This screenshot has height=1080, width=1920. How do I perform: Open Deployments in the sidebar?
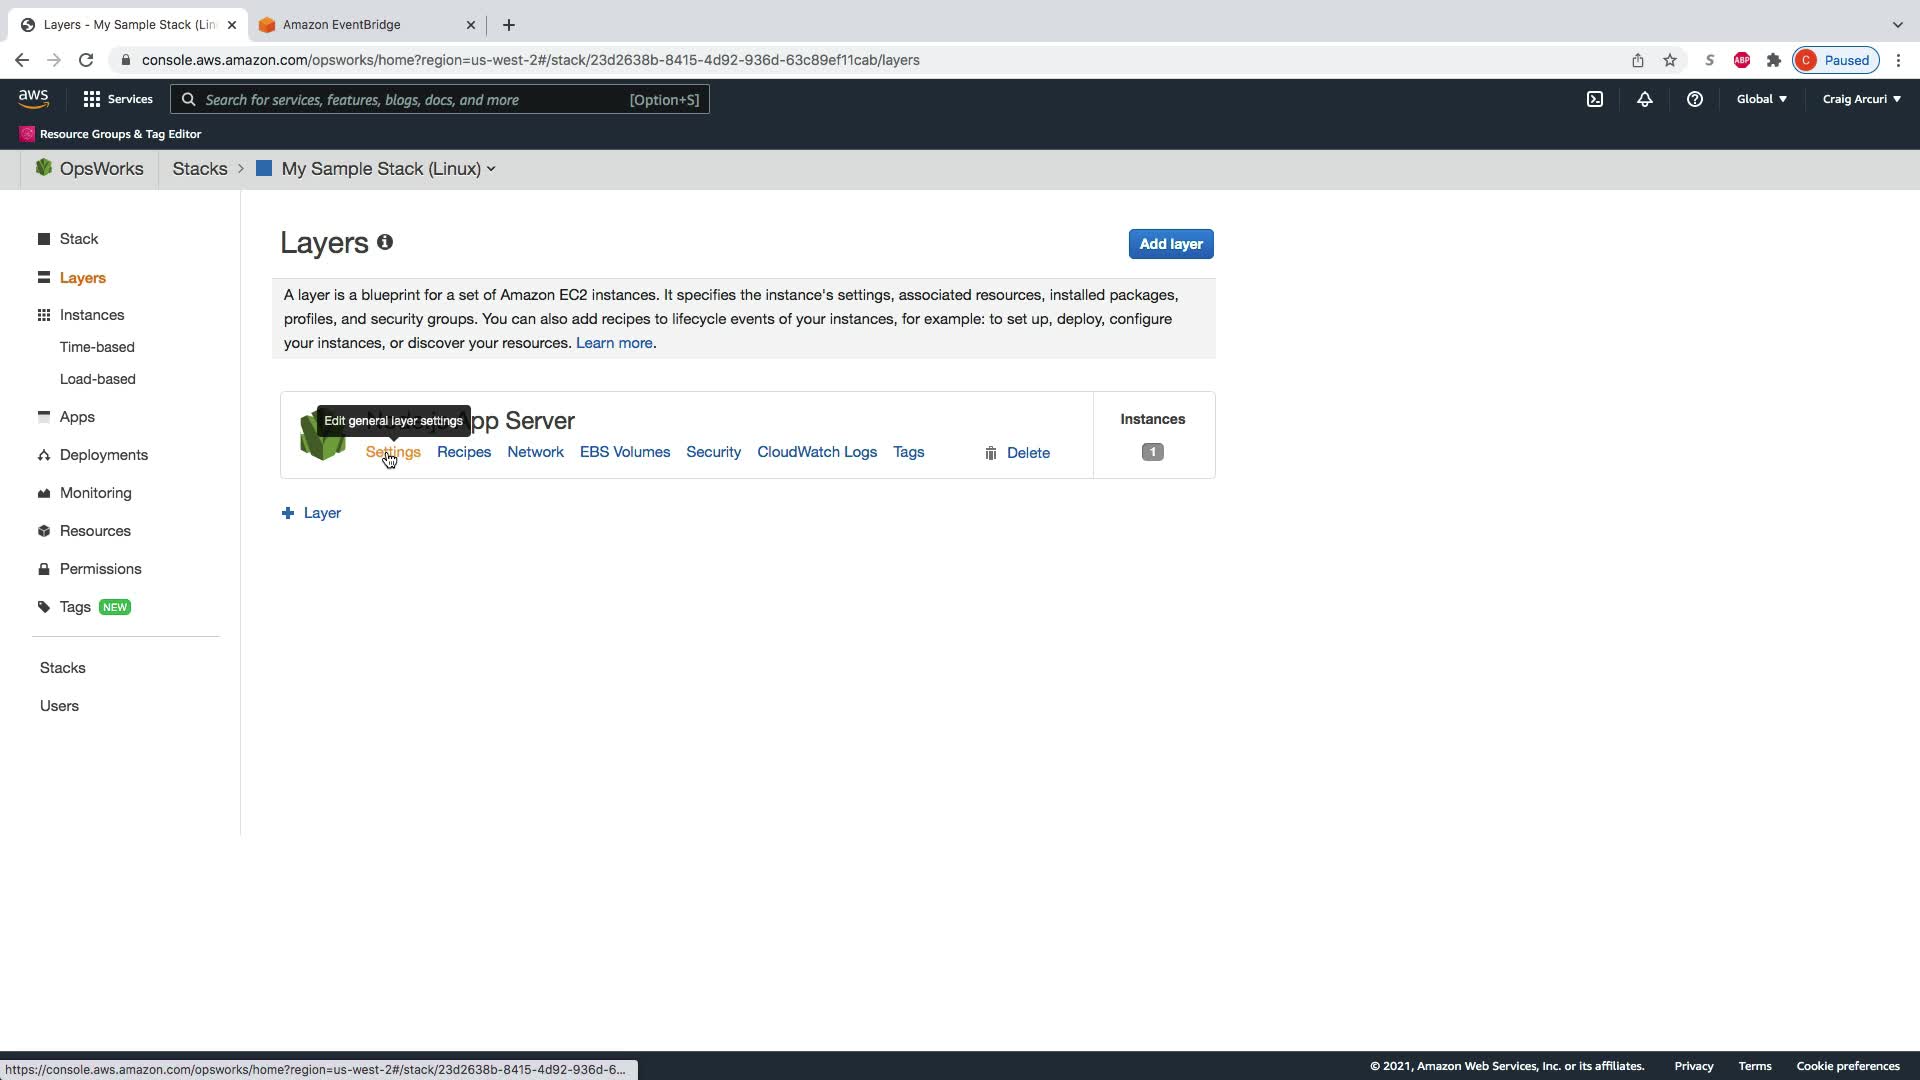103,455
